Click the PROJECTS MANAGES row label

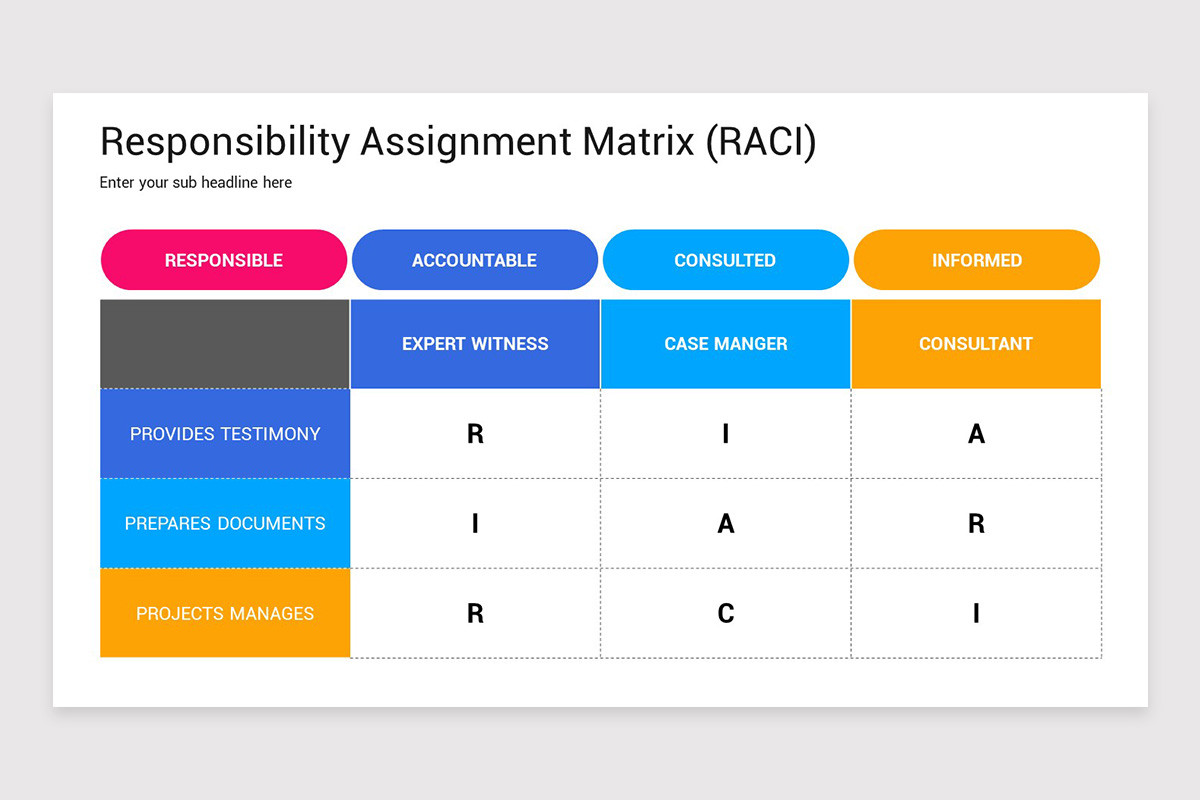click(225, 613)
